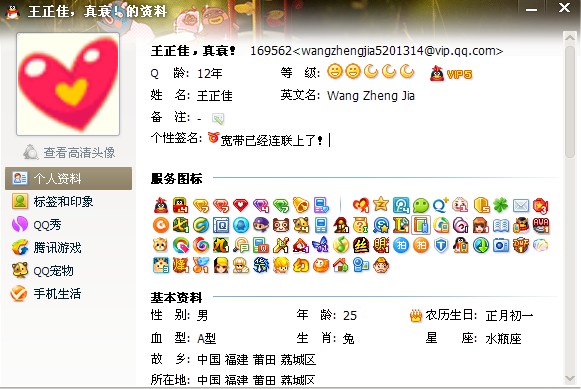Screen dimensions: 581x389
Task: Click the vertical scrollbar thumb
Action: click(x=570, y=101)
